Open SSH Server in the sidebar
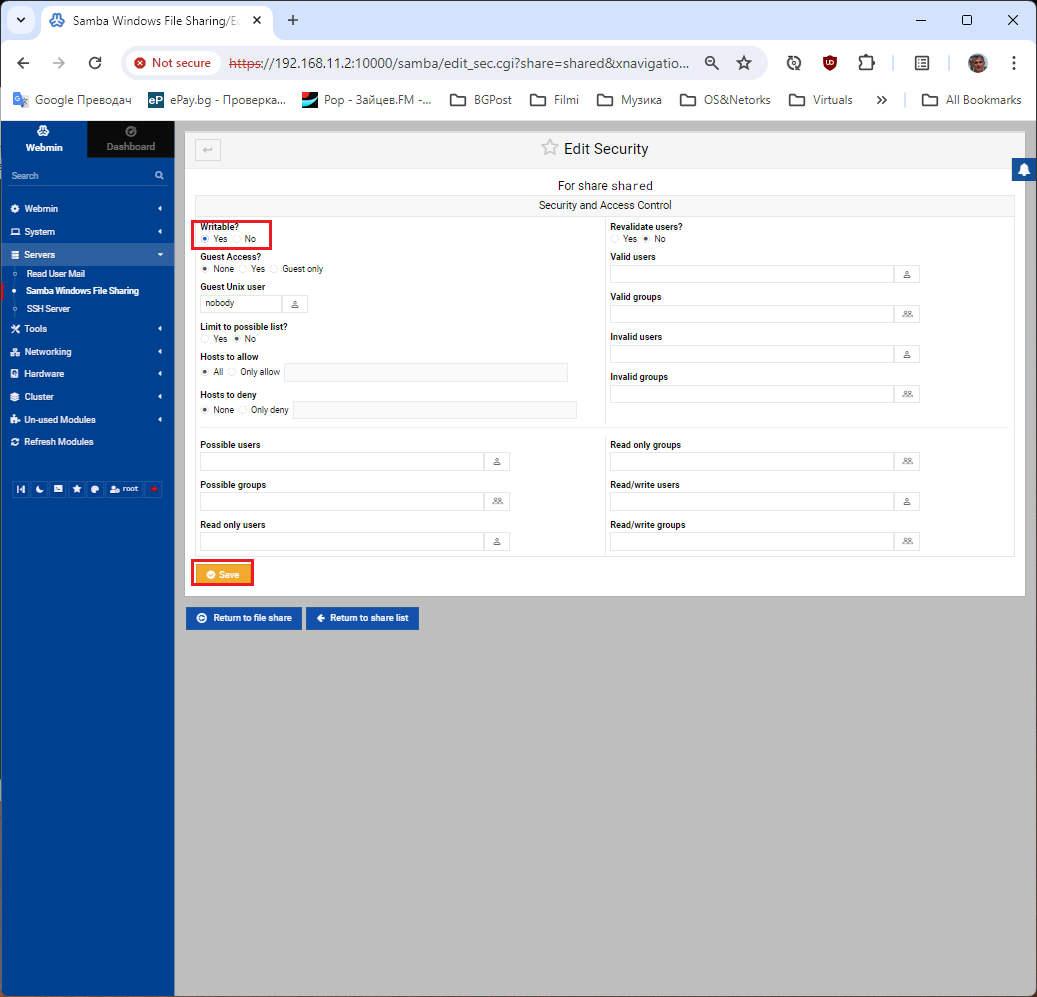The width and height of the screenshot is (1037, 997). pos(48,309)
